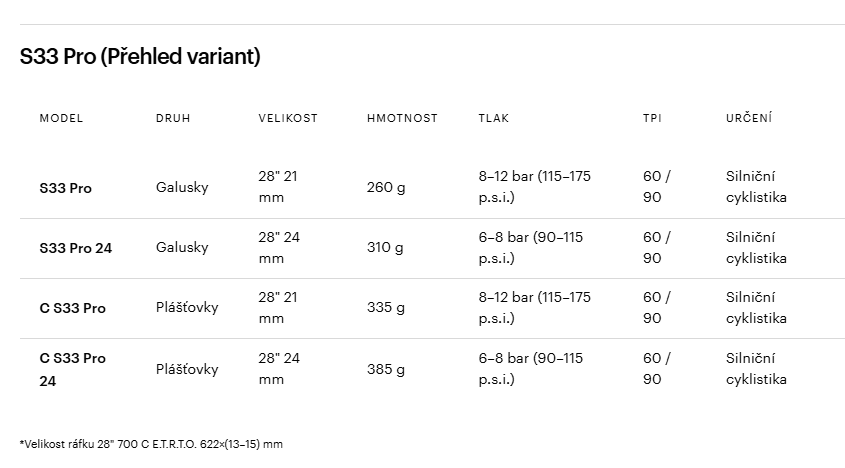The width and height of the screenshot is (845, 468).
Task: Click the rim size footnote text
Action: tap(151, 444)
